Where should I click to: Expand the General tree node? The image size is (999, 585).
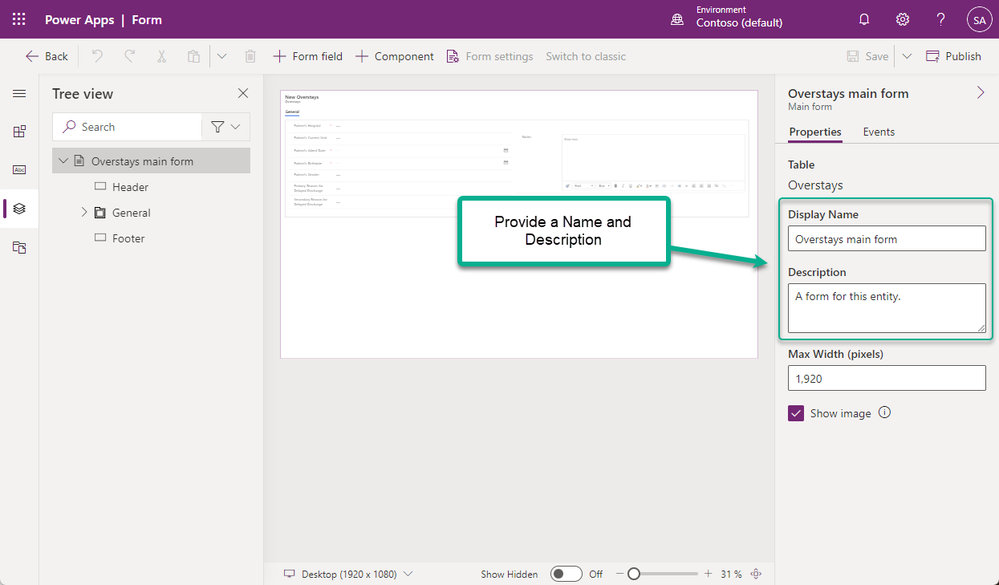point(84,212)
